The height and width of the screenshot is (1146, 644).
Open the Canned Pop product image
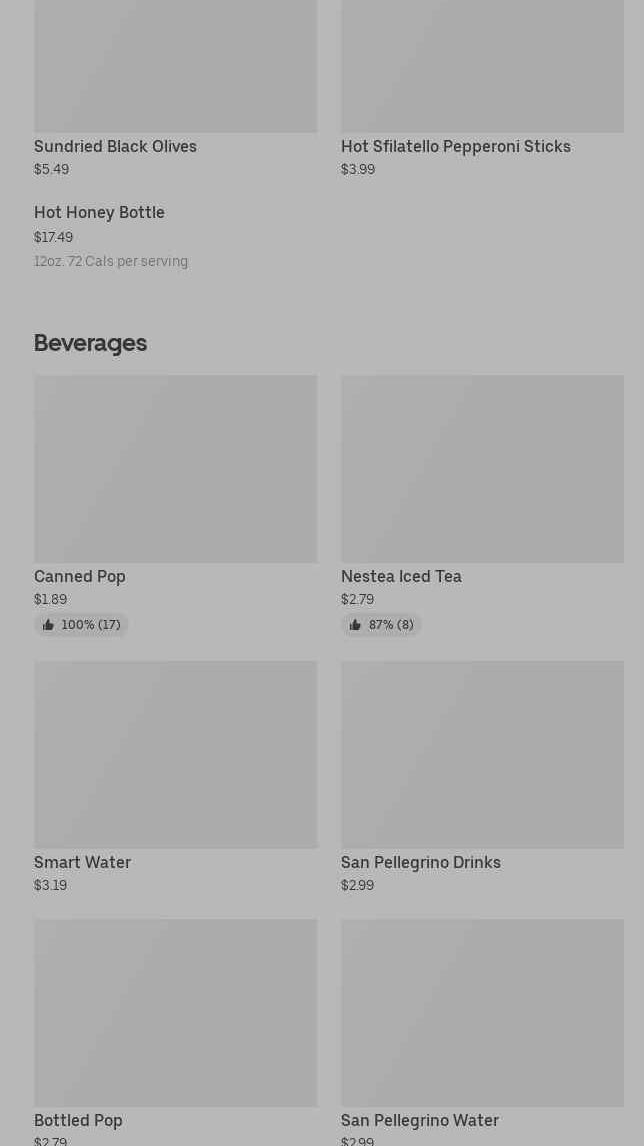click(x=175, y=468)
